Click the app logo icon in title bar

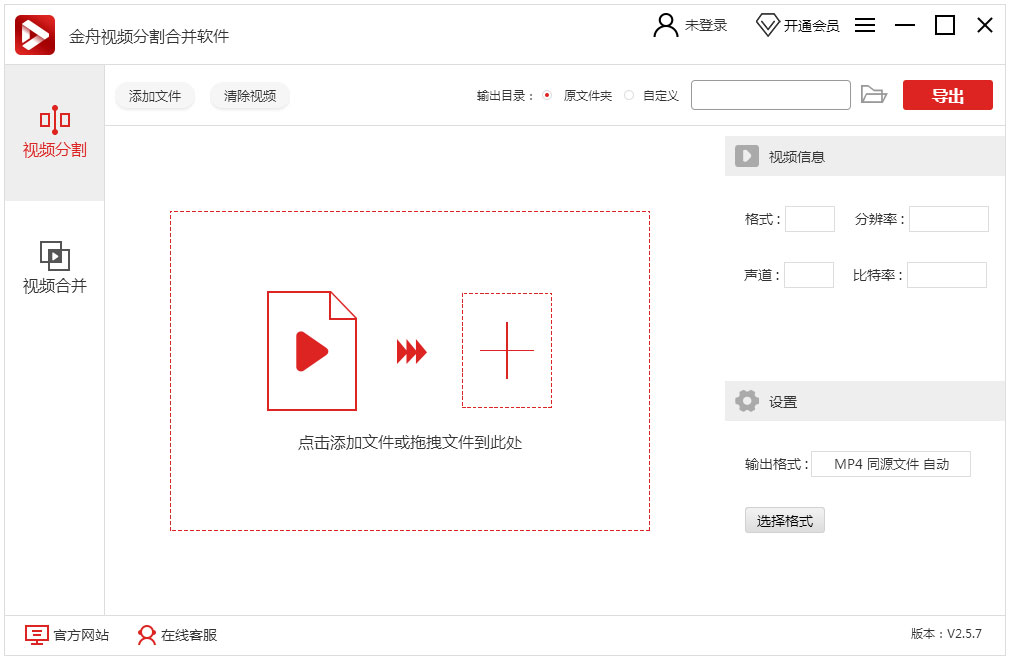(35, 35)
